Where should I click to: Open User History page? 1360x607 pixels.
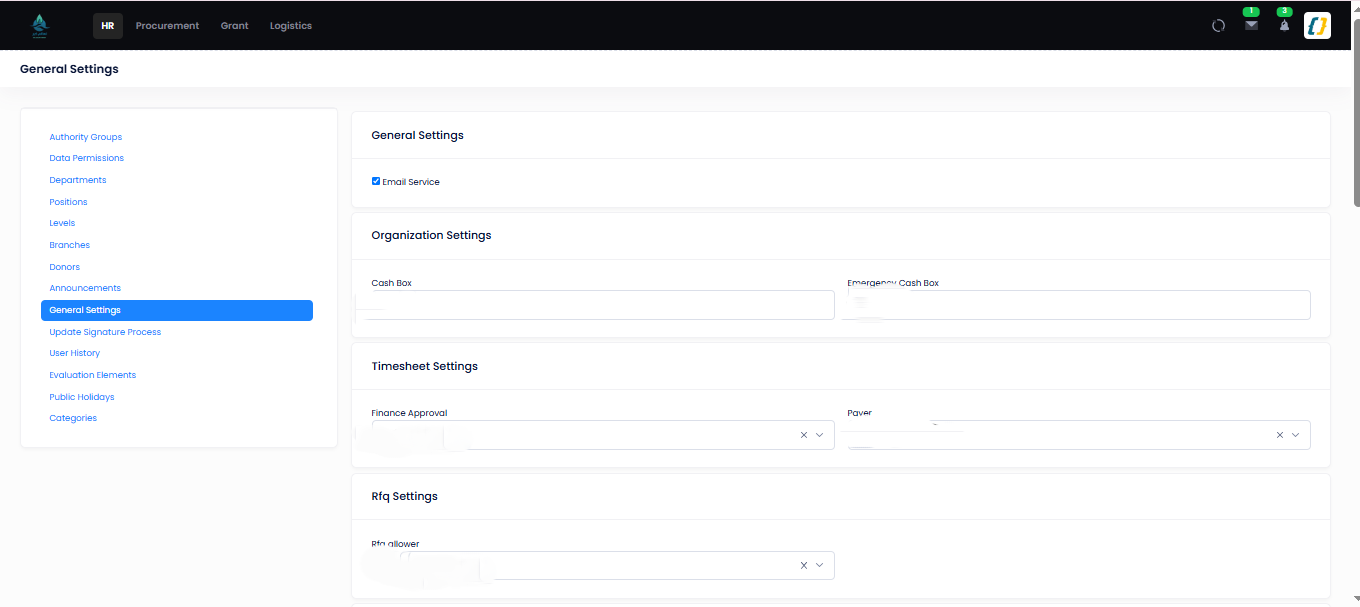pyautogui.click(x=75, y=353)
